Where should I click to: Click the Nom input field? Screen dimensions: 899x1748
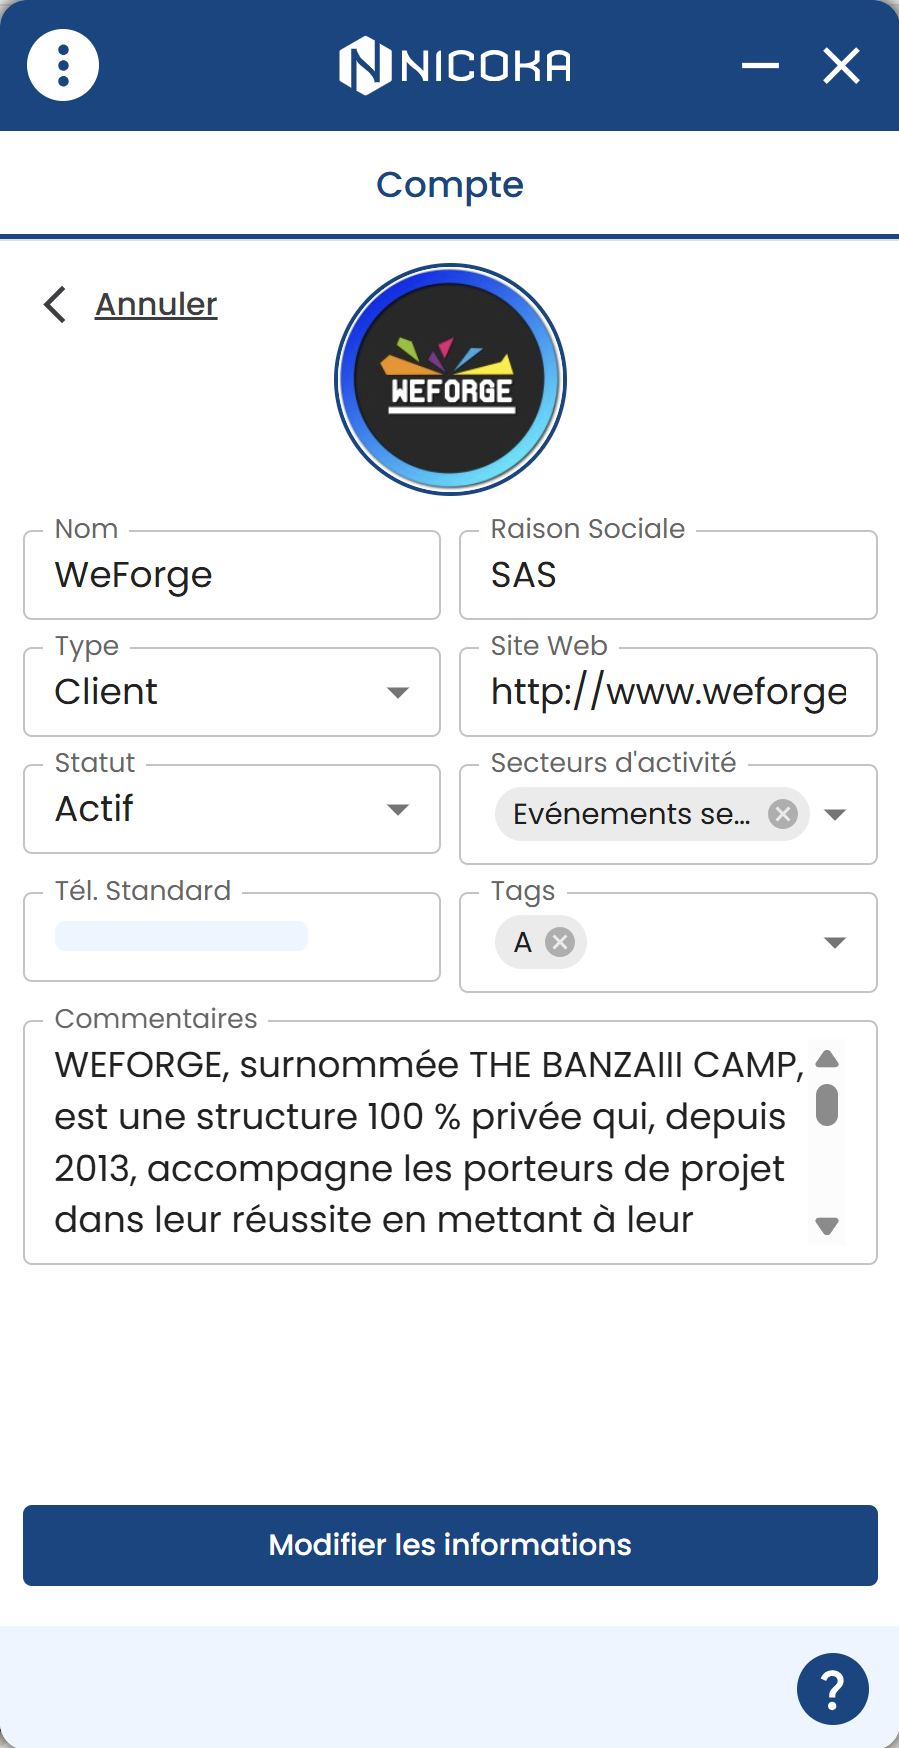pyautogui.click(x=232, y=576)
